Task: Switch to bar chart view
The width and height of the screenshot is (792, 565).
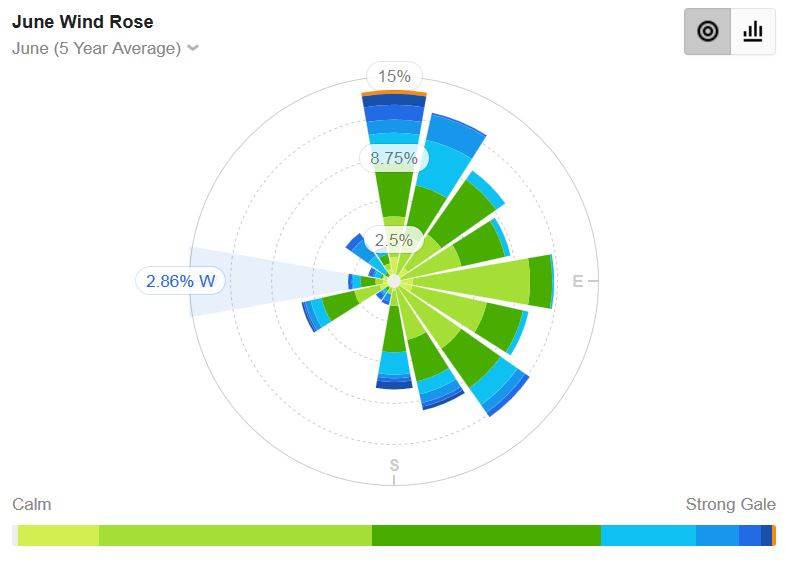Action: click(x=753, y=32)
